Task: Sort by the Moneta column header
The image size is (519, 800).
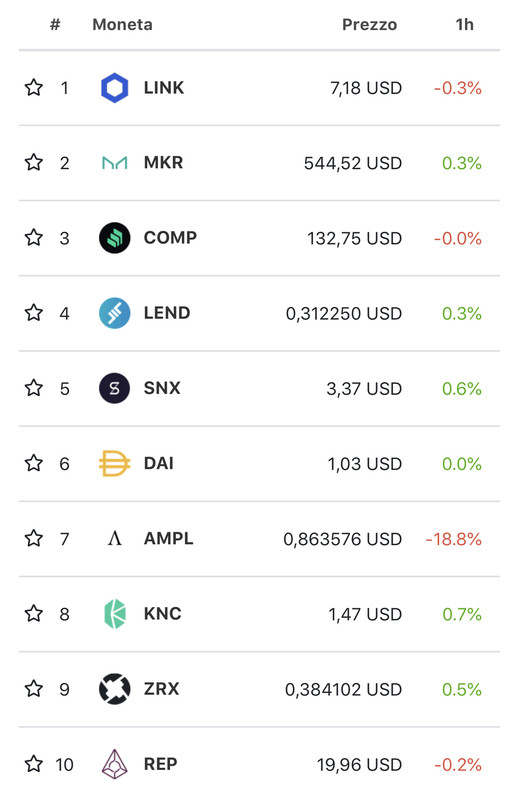Action: click(122, 24)
